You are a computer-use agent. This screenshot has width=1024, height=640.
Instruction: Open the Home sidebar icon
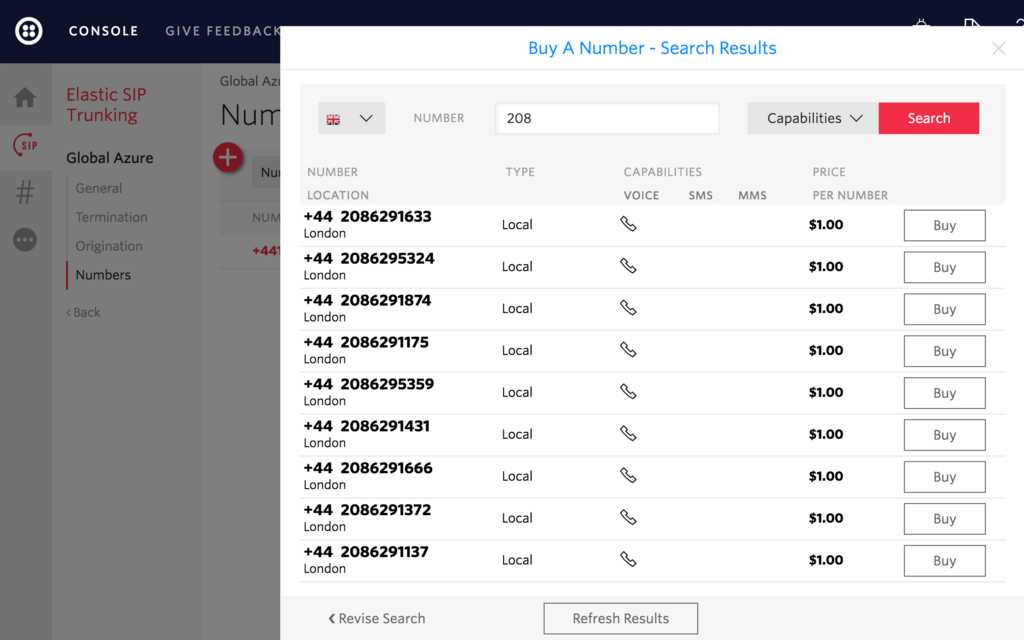(x=25, y=97)
